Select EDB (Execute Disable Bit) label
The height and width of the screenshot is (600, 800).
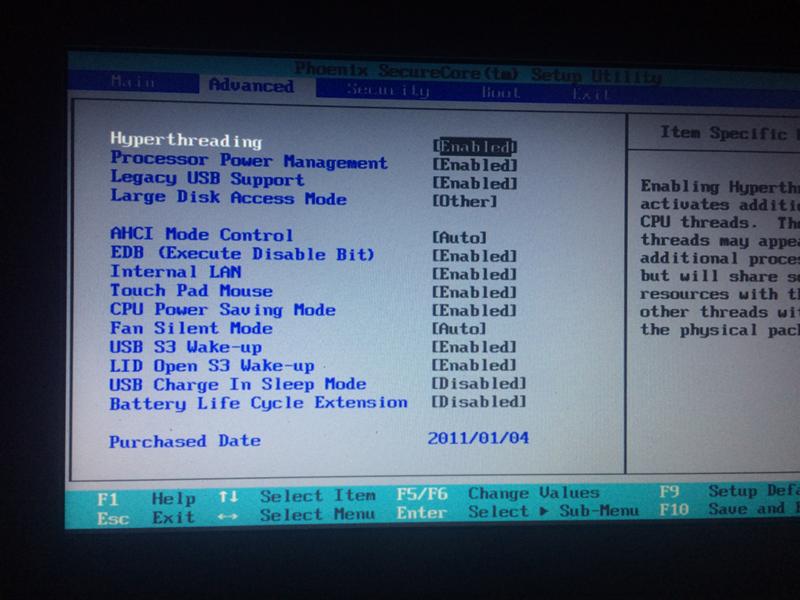(243, 254)
